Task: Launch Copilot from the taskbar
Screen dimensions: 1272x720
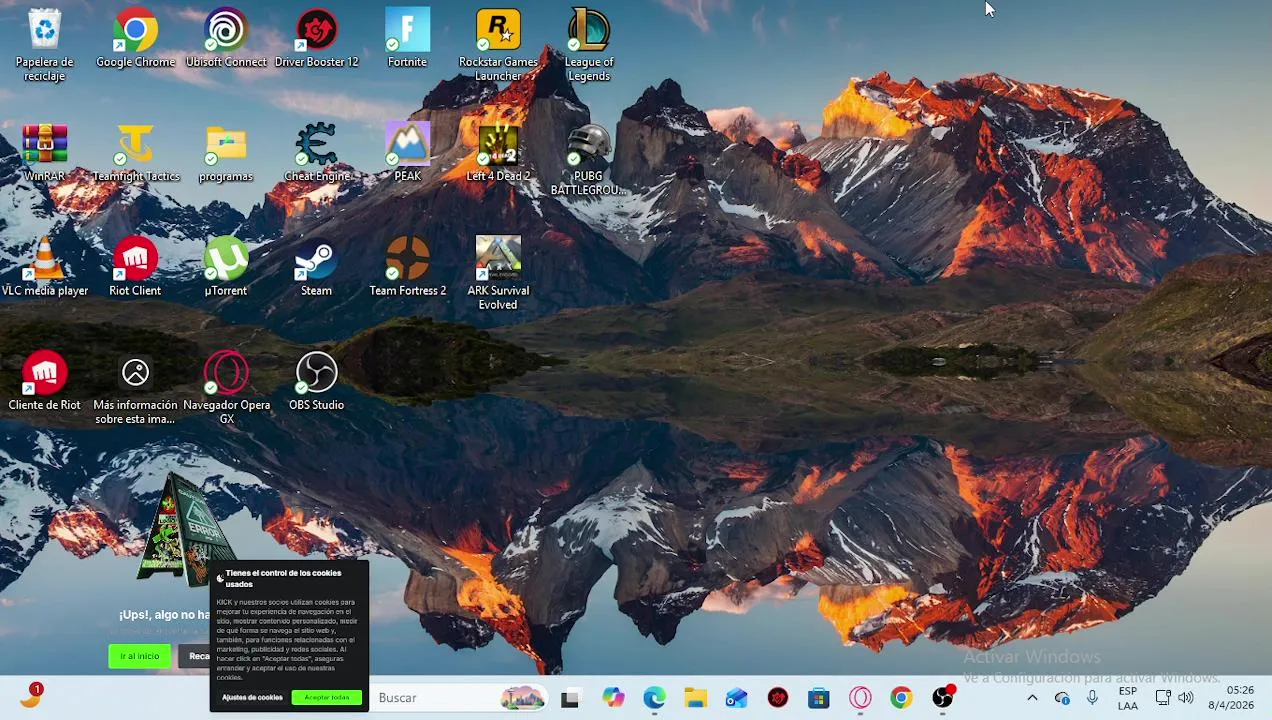Action: coord(613,698)
